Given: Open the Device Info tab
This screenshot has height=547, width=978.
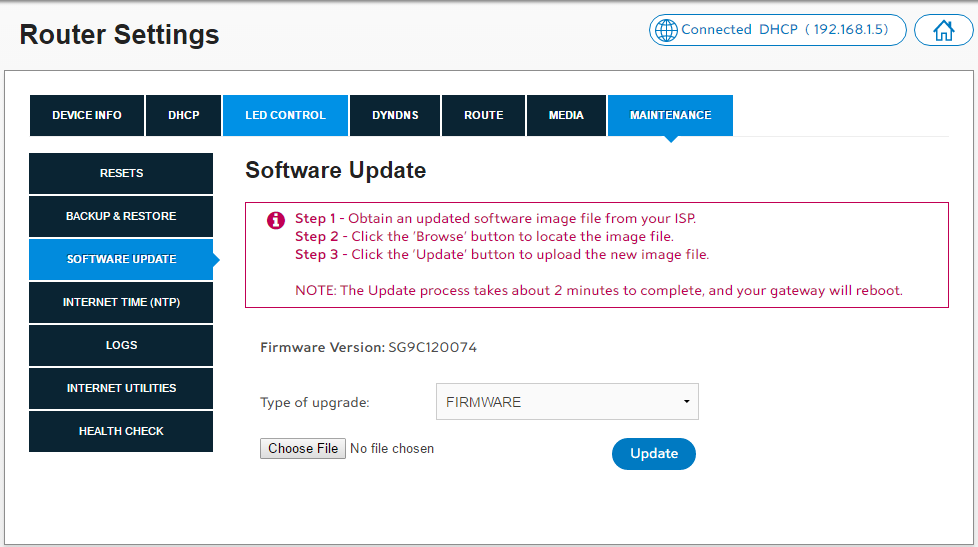Looking at the screenshot, I should point(87,116).
